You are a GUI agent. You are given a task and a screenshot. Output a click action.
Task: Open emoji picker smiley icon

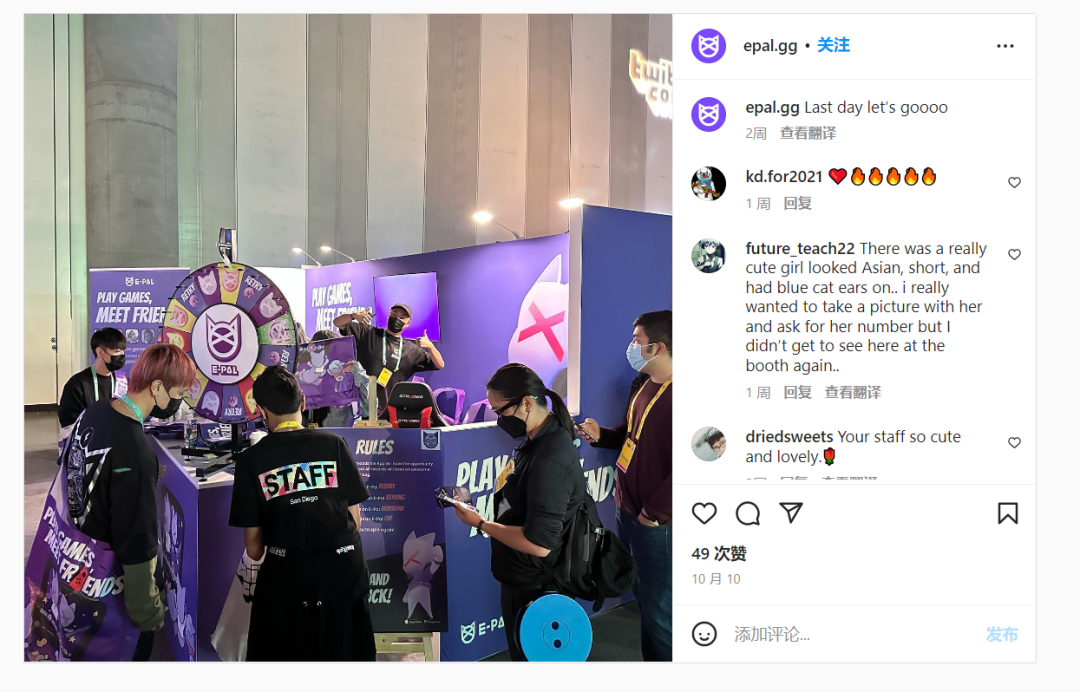point(704,633)
